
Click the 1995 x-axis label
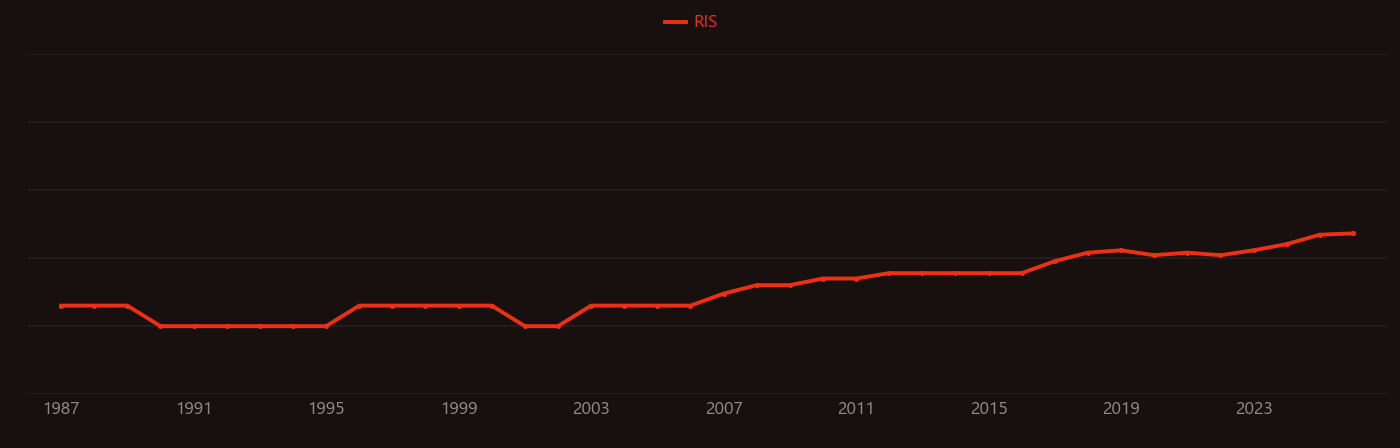[x=326, y=409]
